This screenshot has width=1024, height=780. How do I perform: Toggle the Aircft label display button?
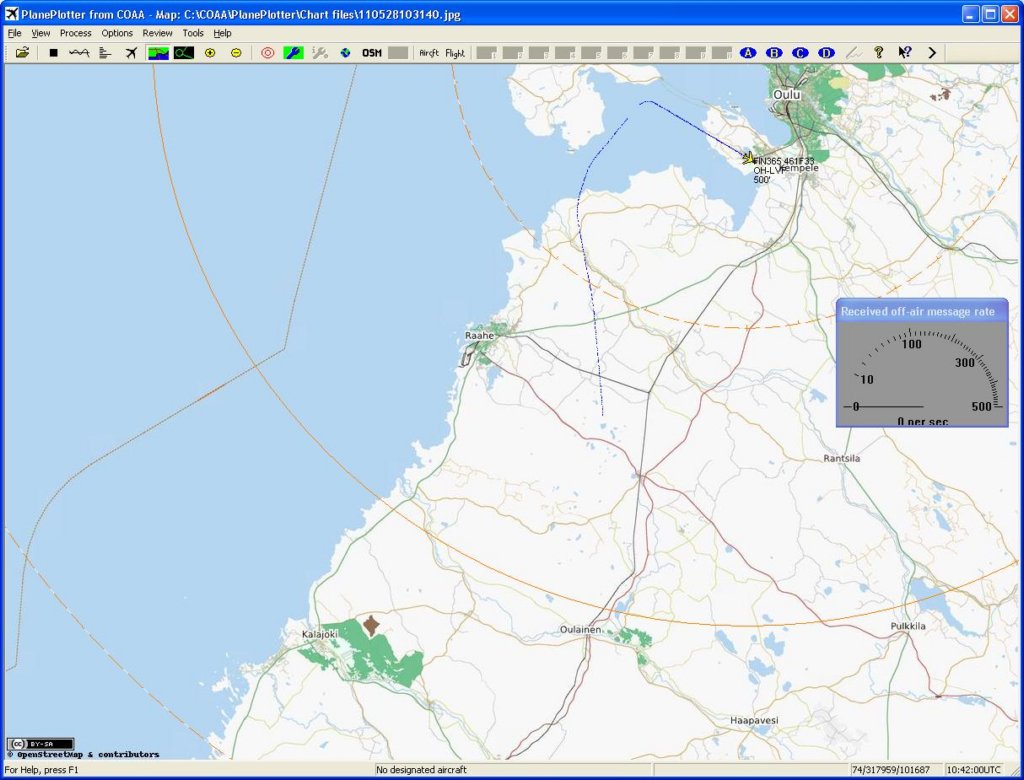(x=429, y=53)
